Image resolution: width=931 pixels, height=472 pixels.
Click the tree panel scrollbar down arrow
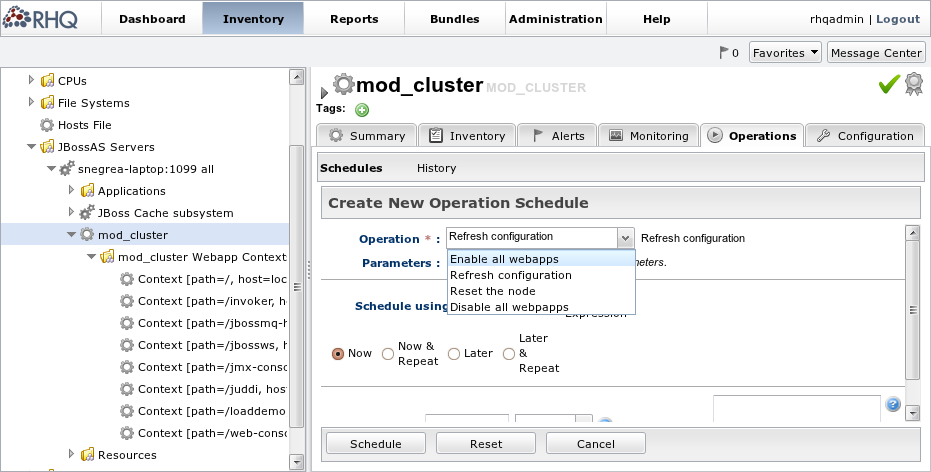coord(296,461)
